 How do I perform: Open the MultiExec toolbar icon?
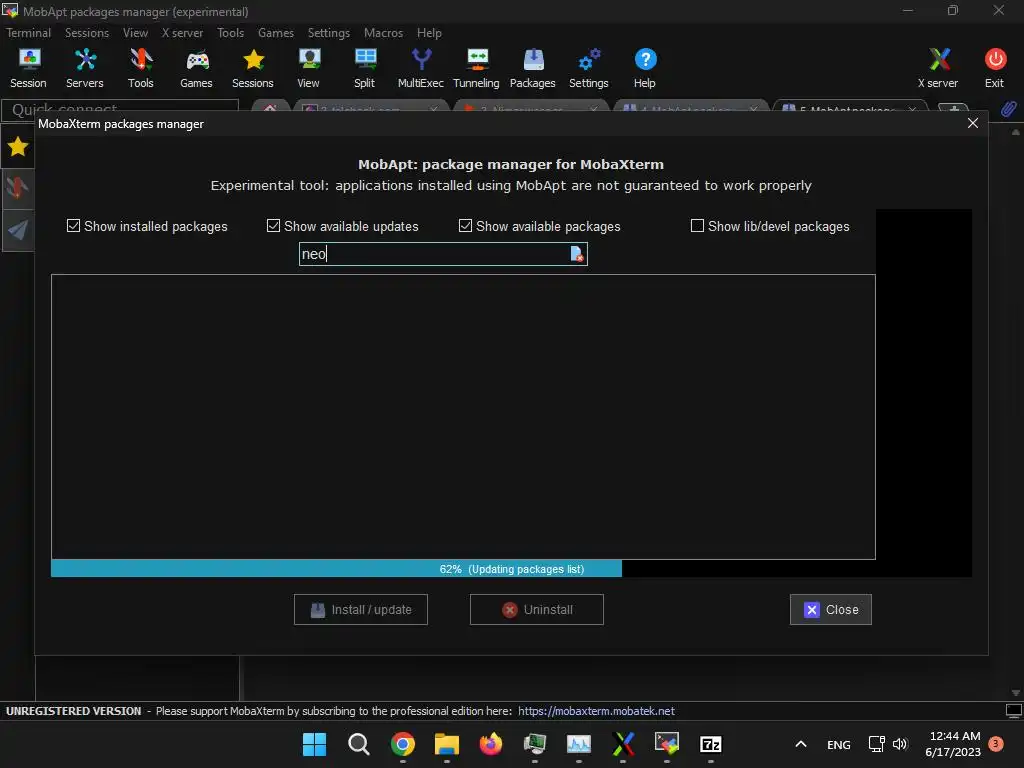(x=421, y=68)
